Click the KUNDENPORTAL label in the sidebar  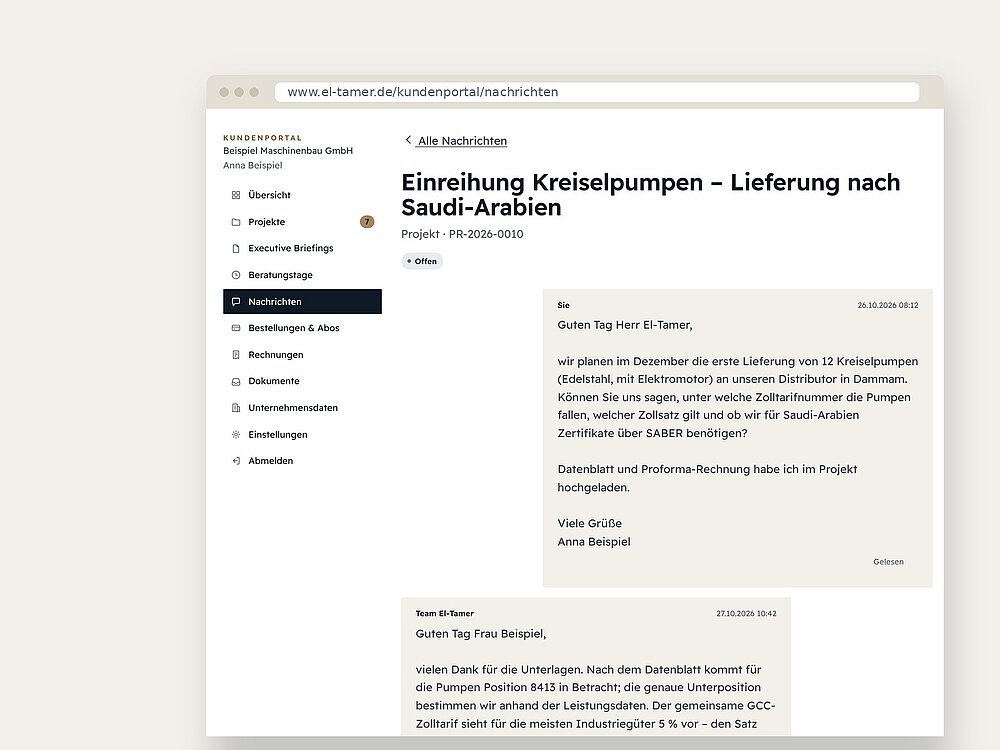coord(262,138)
